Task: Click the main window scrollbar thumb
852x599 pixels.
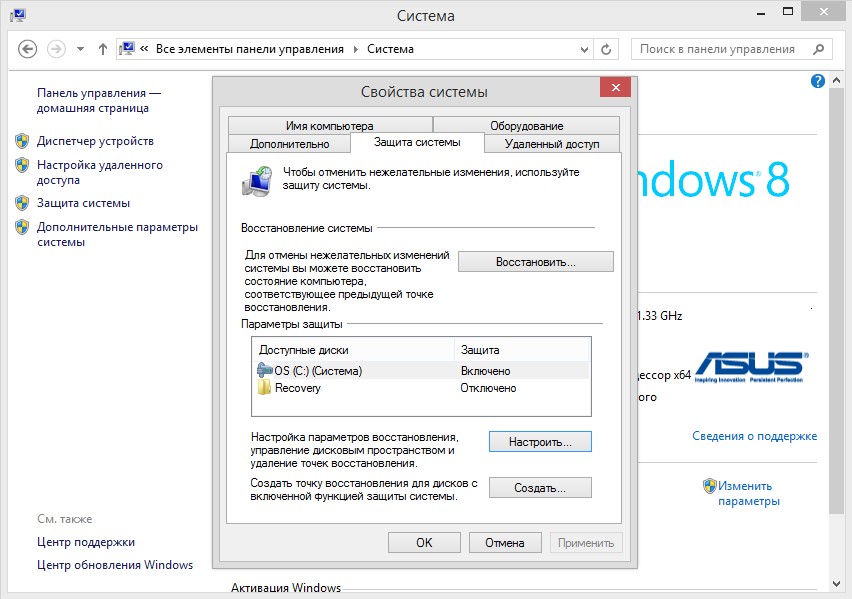Action: tap(836, 302)
